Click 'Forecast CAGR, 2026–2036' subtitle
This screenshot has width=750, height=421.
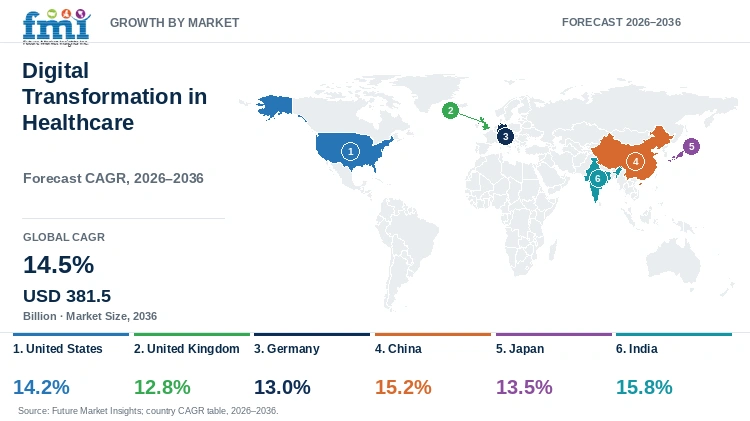113,178
